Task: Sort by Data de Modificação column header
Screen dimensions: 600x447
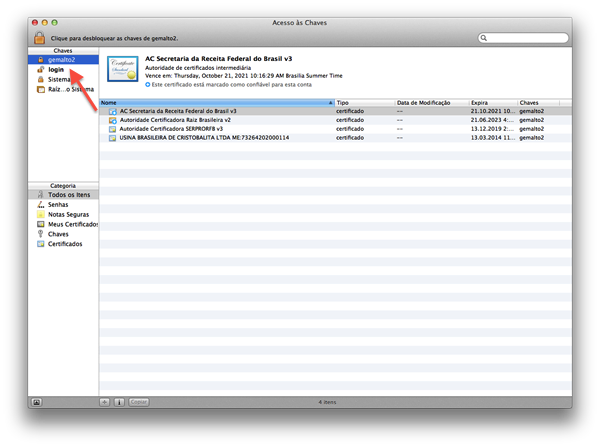Action: tap(432, 103)
